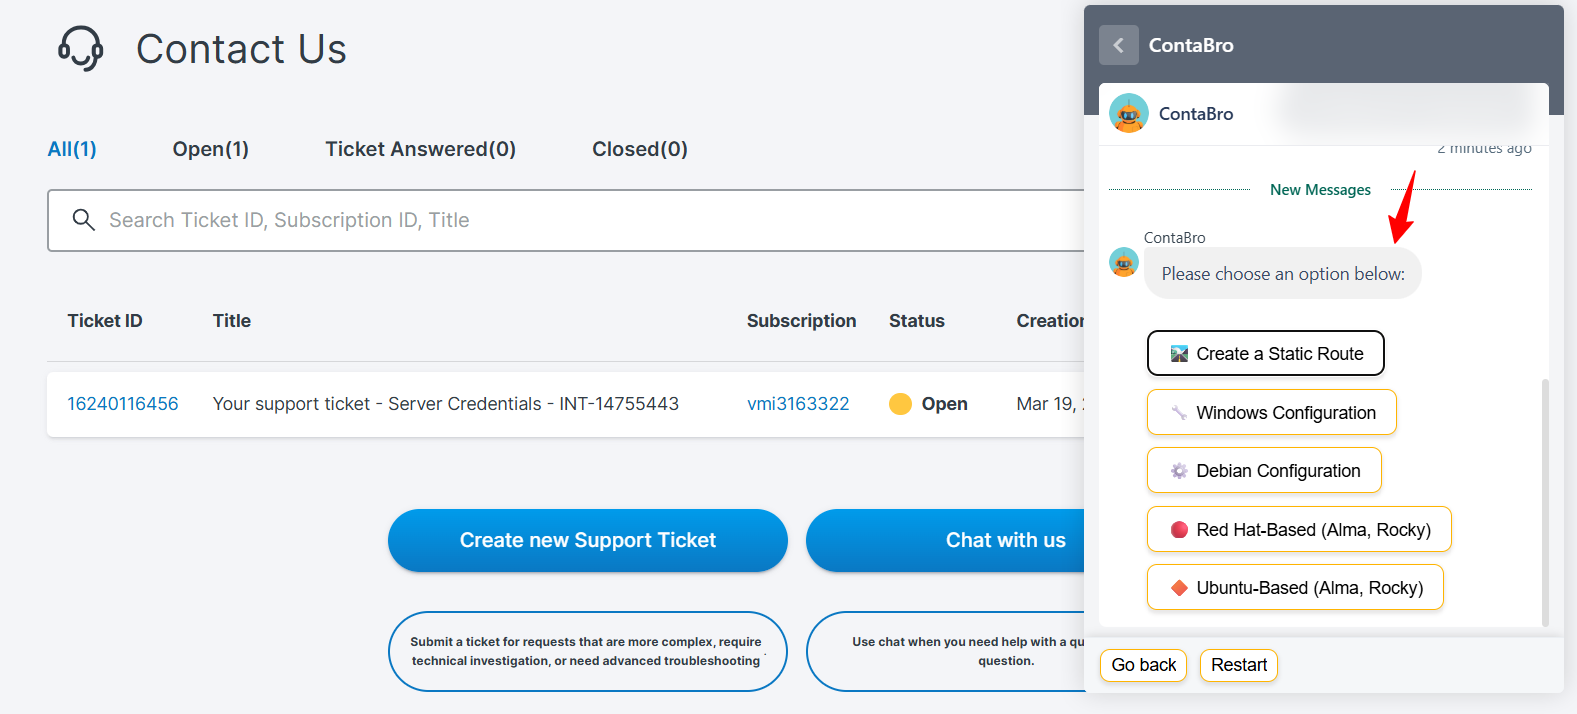Viewport: 1577px width, 714px height.
Task: Click the Debian Configuration gear icon
Action: click(x=1180, y=471)
